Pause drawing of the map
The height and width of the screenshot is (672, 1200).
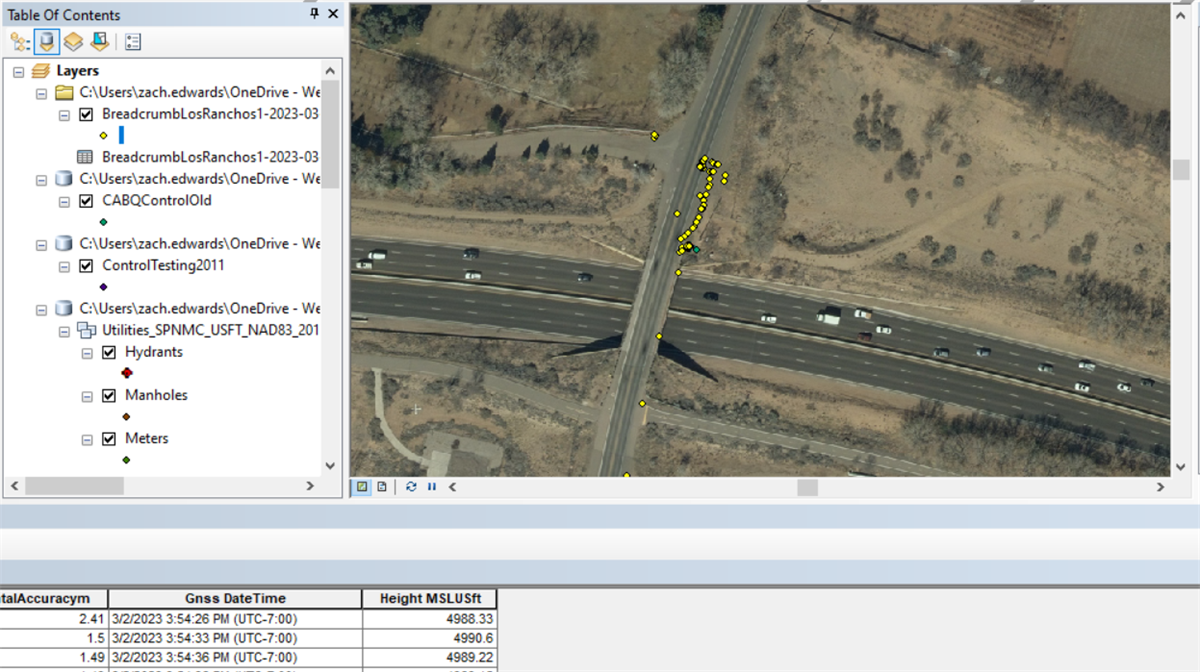tap(431, 487)
